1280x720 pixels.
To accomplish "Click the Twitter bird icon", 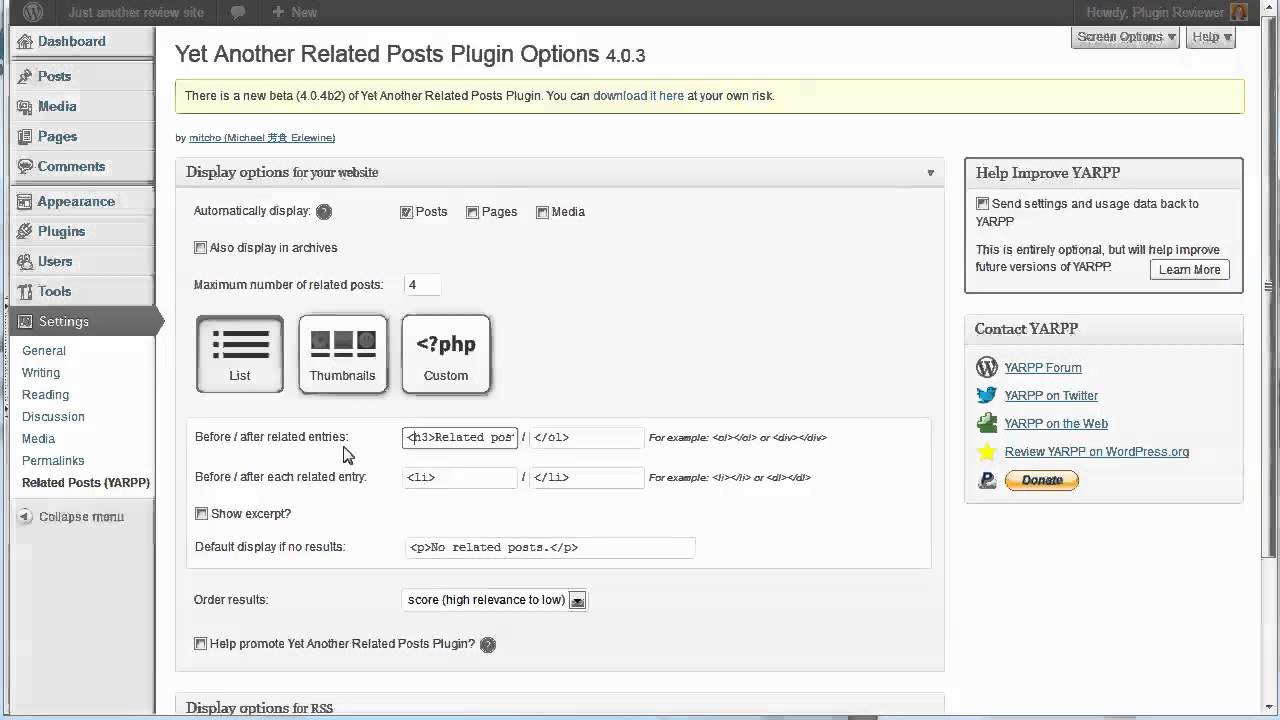I will pos(987,395).
